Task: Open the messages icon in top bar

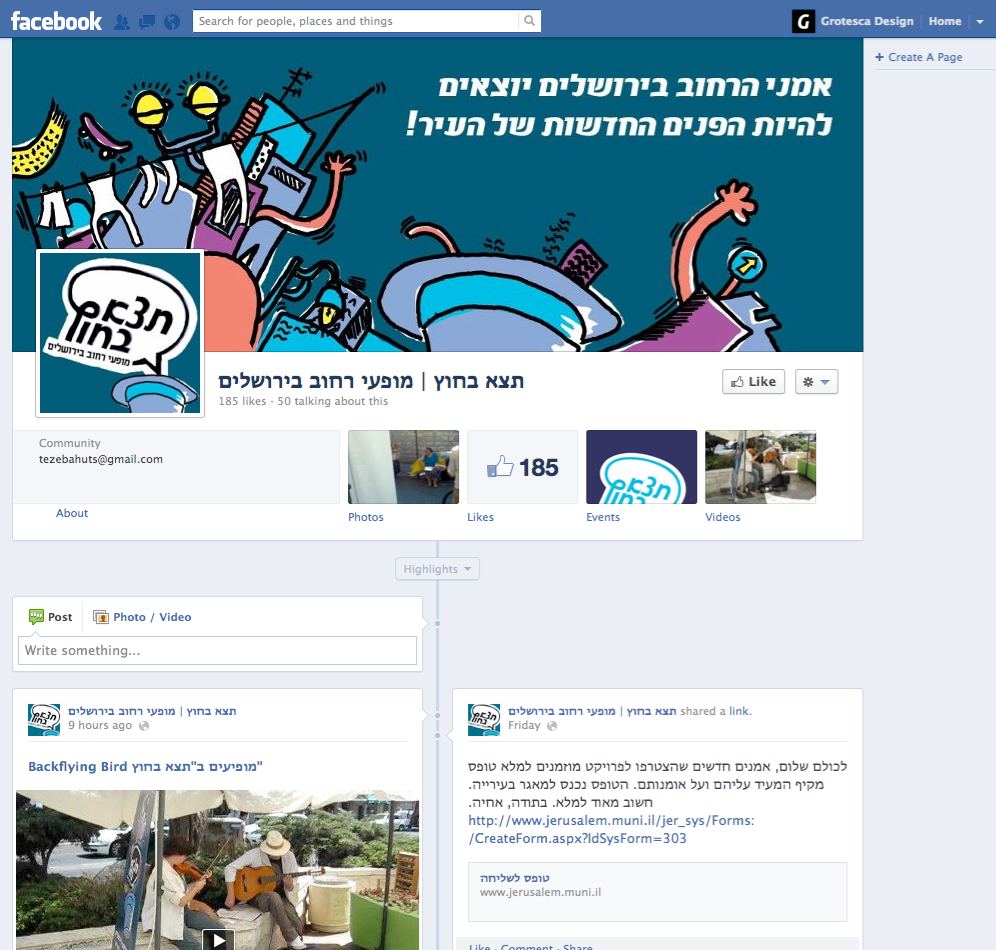Action: pos(147,22)
